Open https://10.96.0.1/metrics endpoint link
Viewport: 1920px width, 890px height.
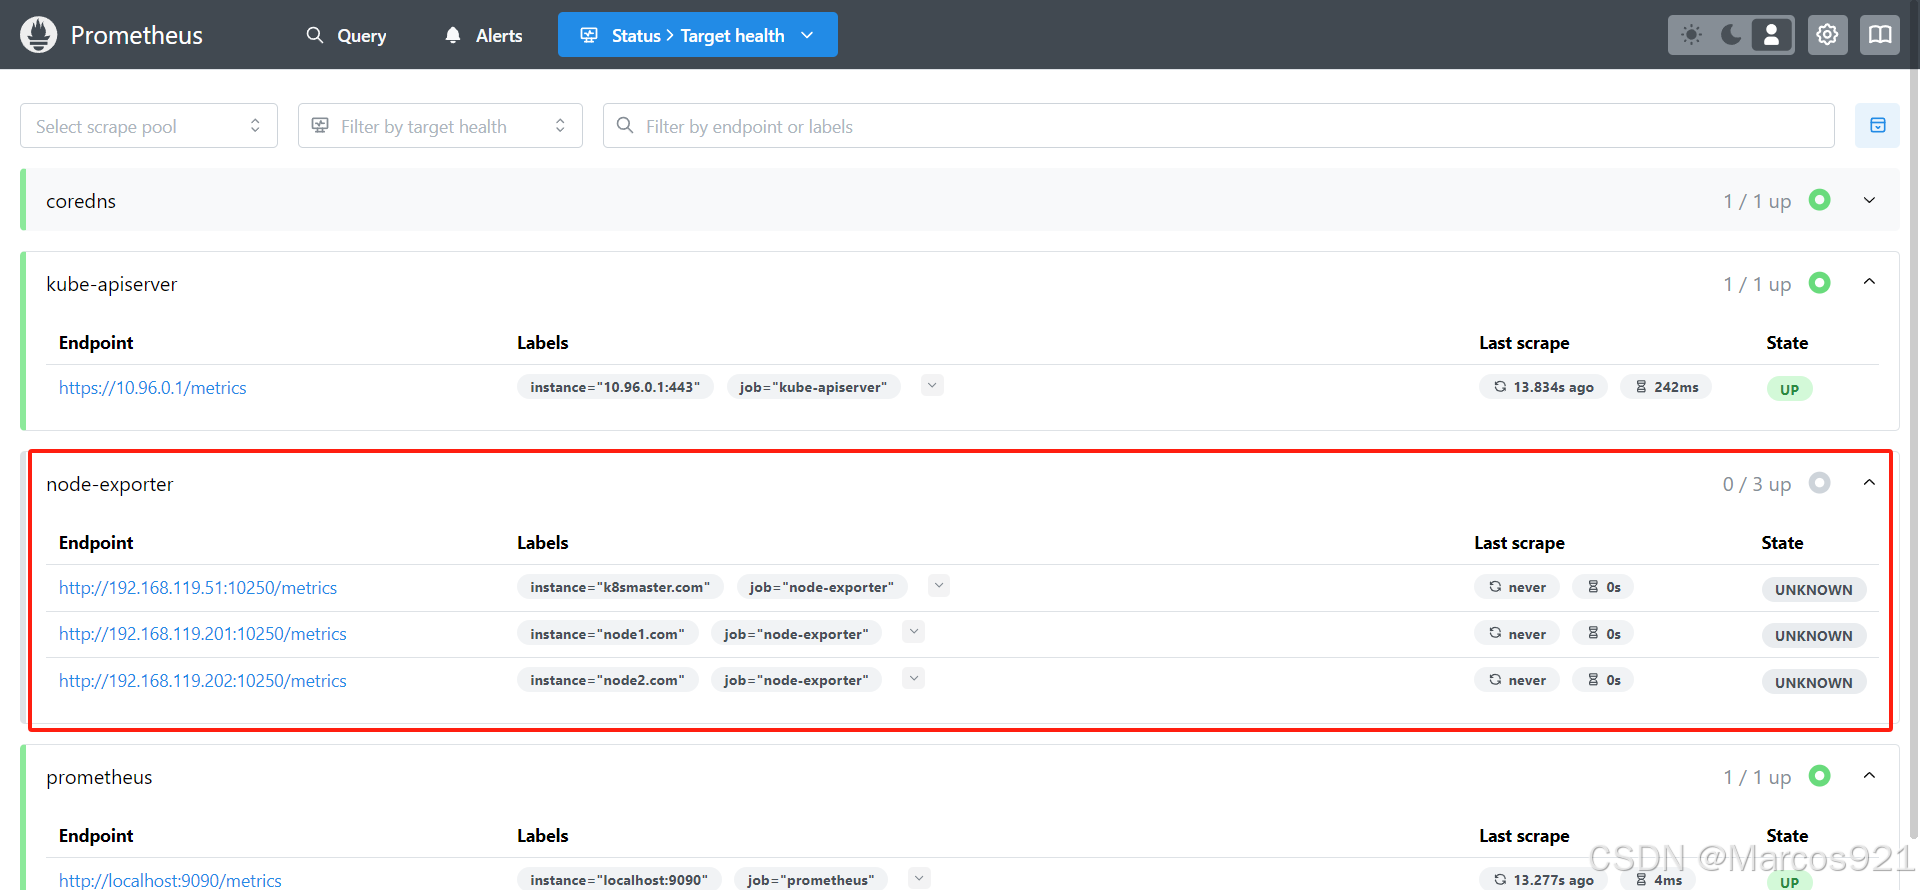point(152,388)
